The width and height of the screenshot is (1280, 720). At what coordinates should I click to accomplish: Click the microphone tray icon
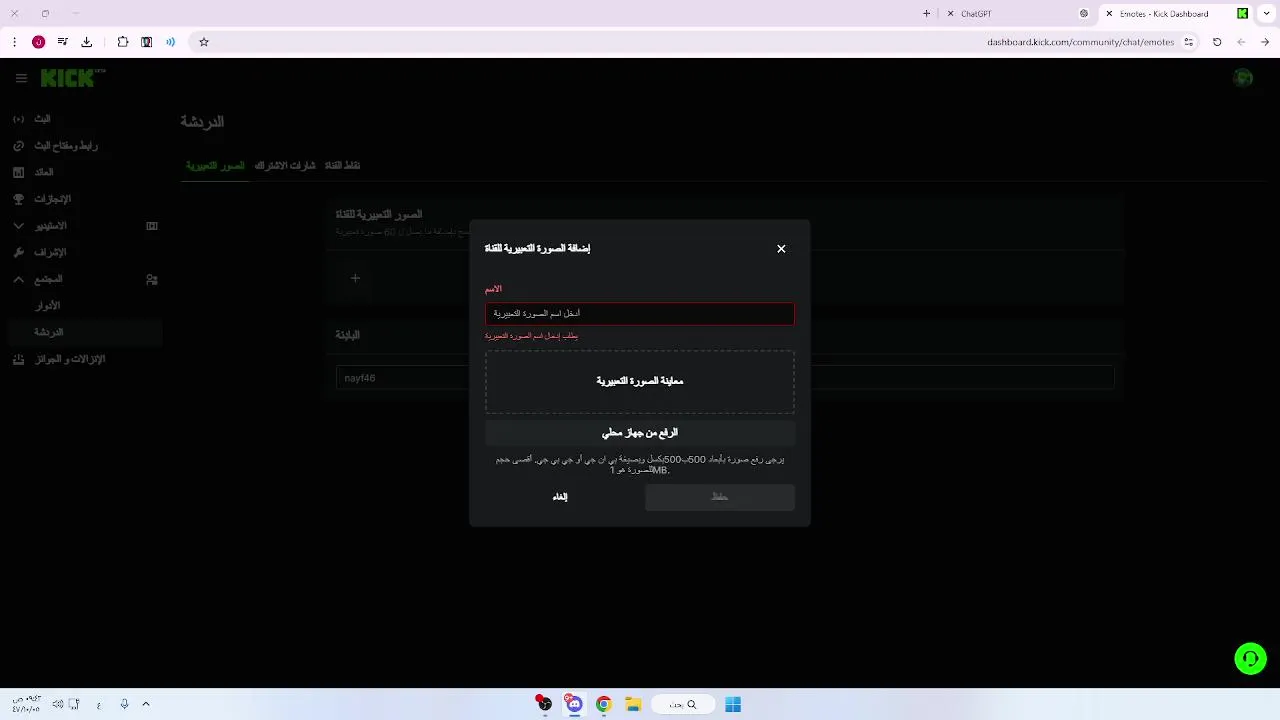(124, 704)
